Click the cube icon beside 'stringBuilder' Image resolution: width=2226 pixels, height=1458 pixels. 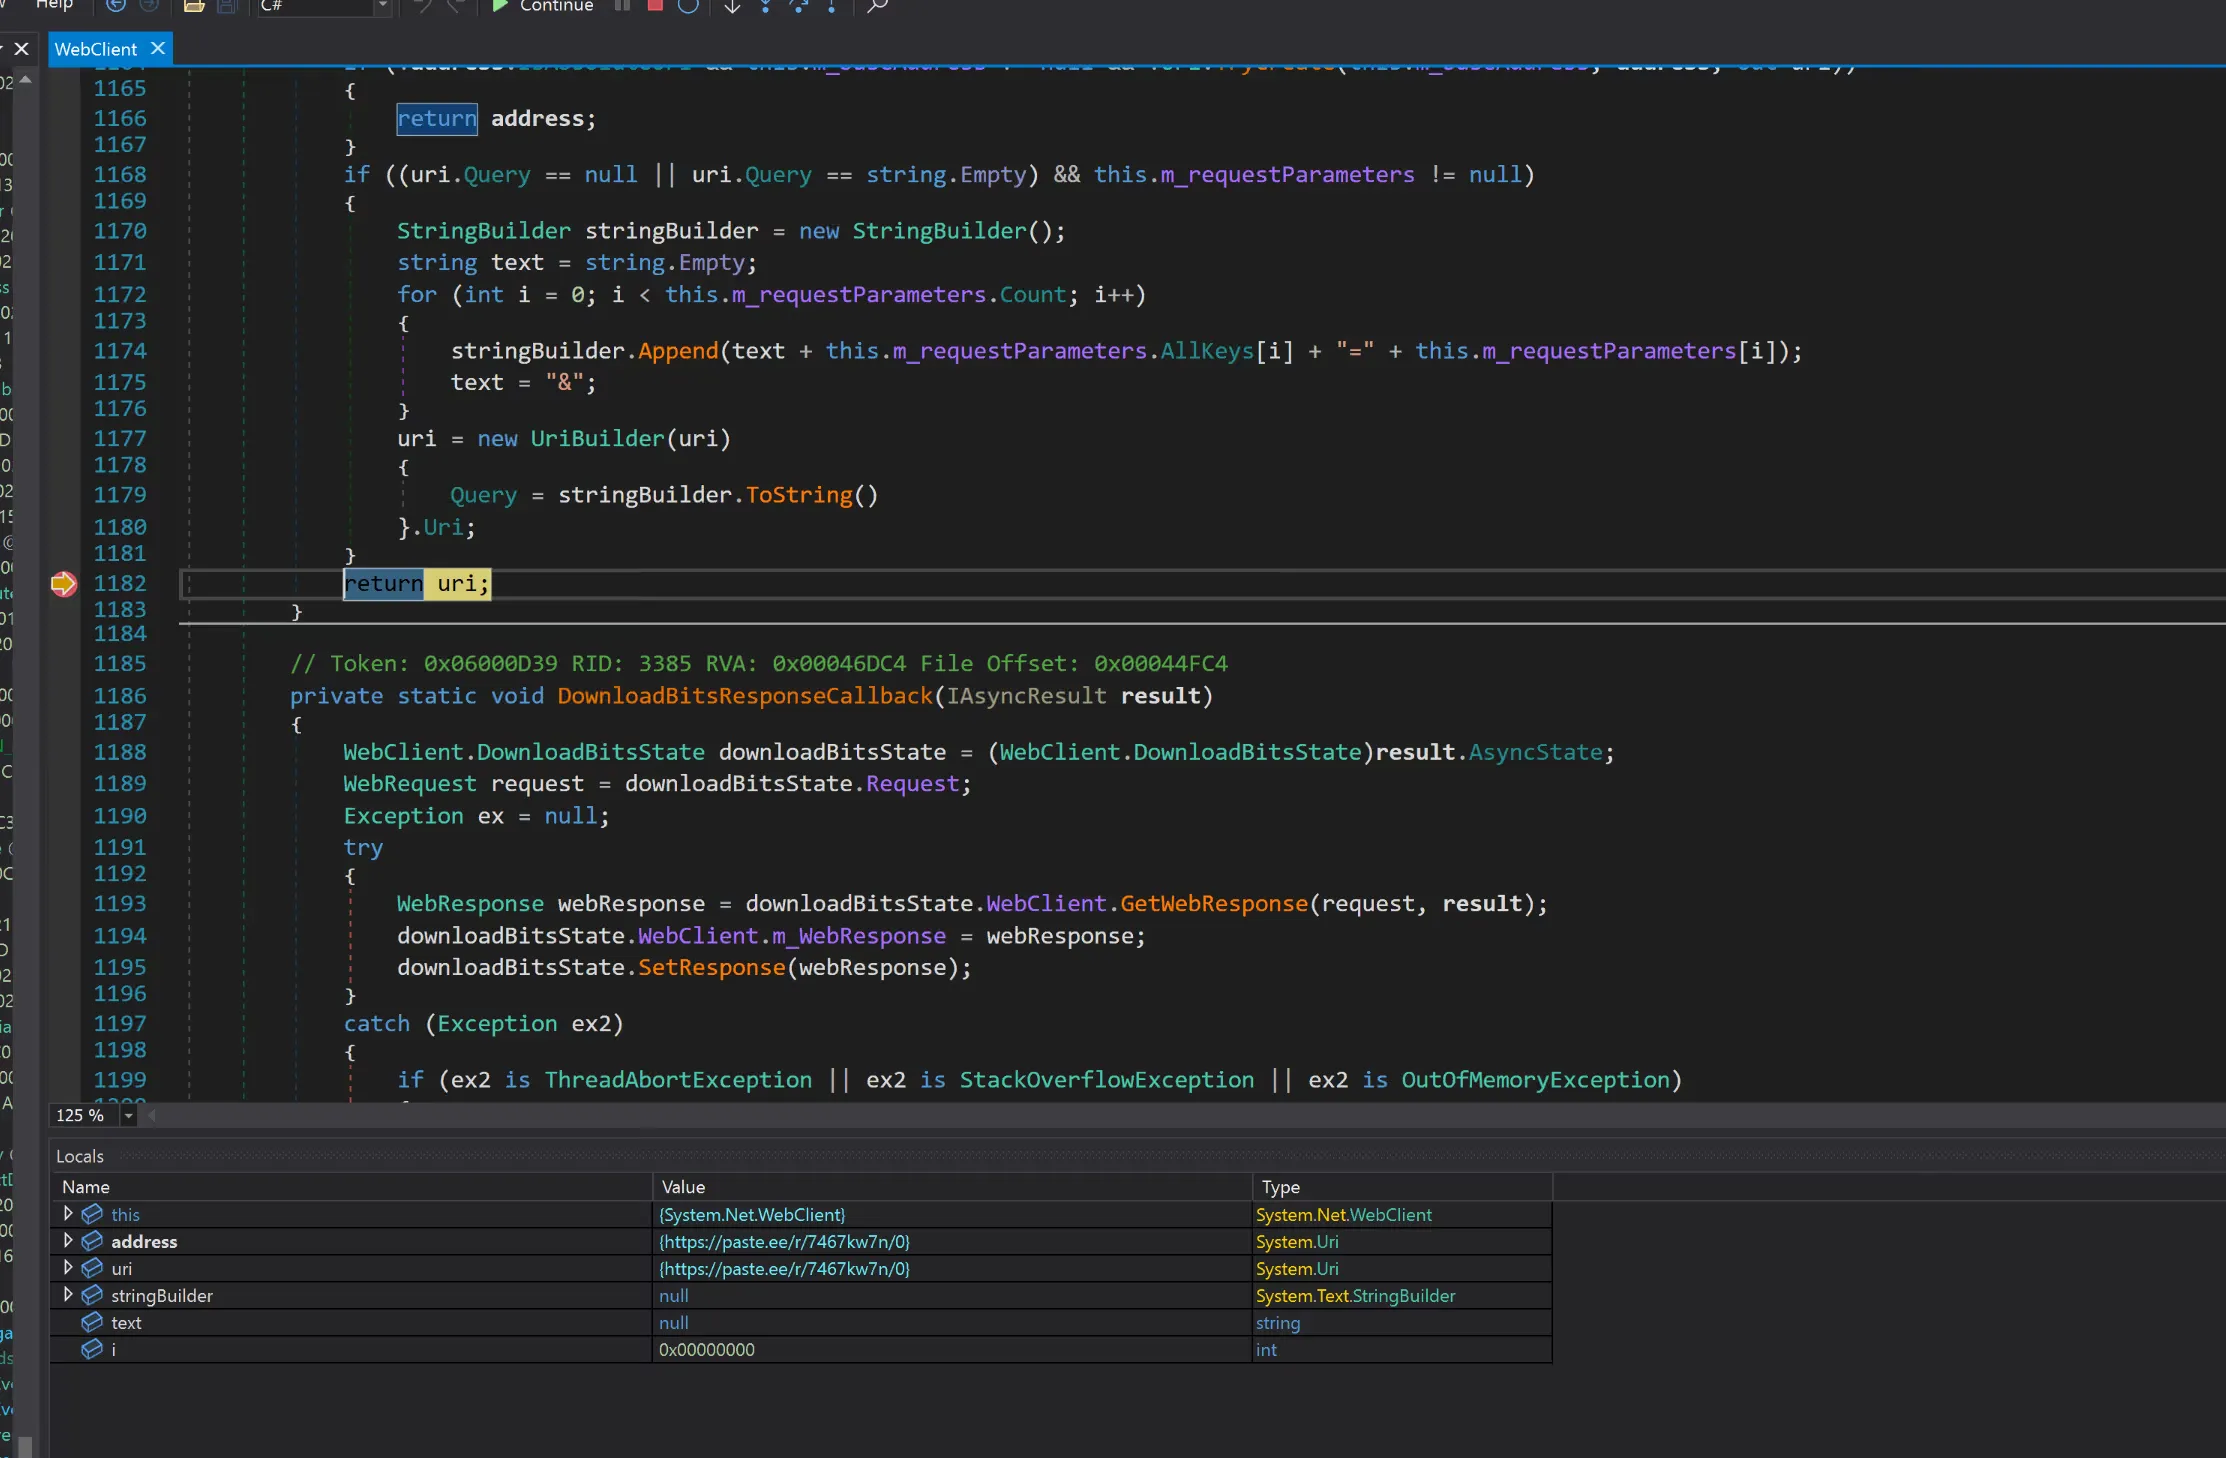coord(92,1295)
